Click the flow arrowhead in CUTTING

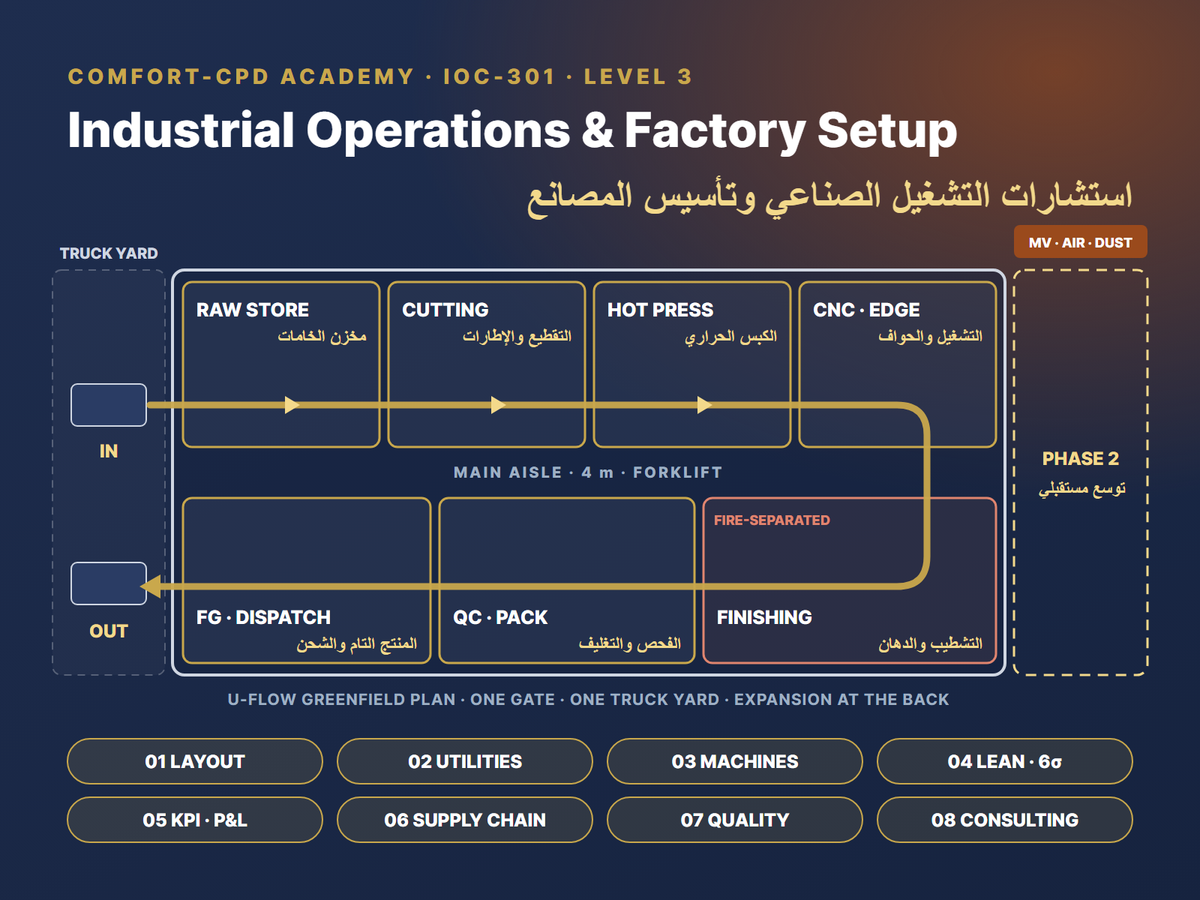498,405
